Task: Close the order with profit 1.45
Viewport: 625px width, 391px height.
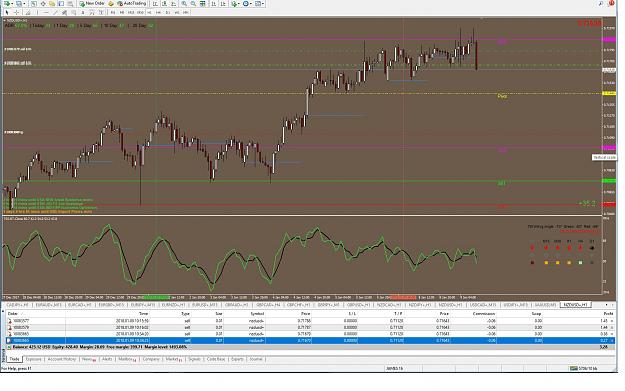Action: coord(612,320)
